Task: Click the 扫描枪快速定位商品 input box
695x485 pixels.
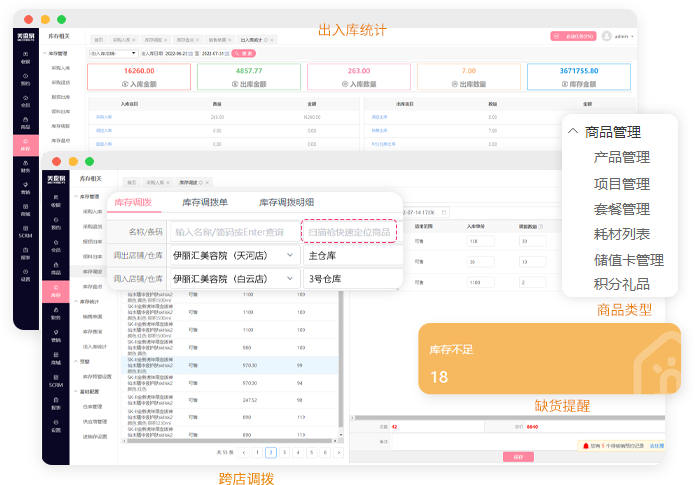Action: coord(349,232)
